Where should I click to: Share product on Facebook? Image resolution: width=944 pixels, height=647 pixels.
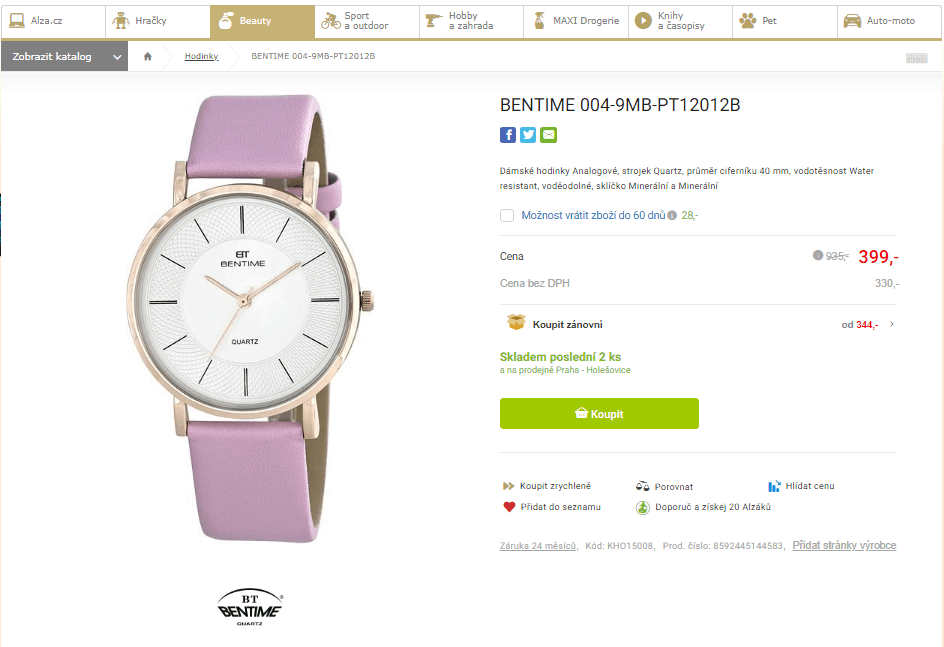pos(508,135)
